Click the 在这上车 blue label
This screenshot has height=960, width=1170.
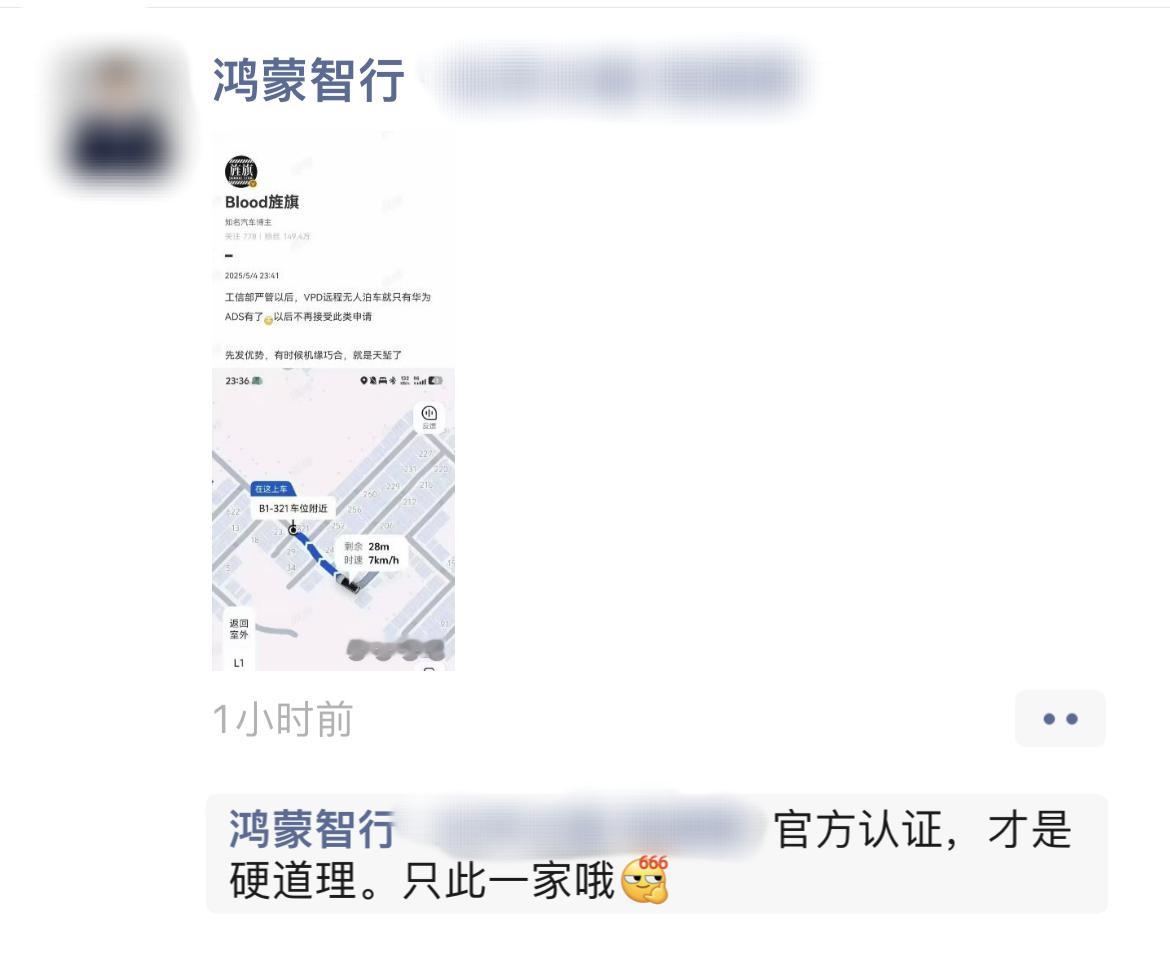pyautogui.click(x=272, y=489)
